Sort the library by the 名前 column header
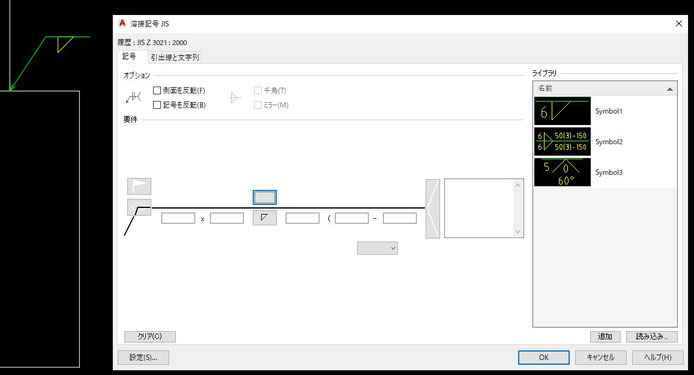The height and width of the screenshot is (375, 694). (605, 89)
